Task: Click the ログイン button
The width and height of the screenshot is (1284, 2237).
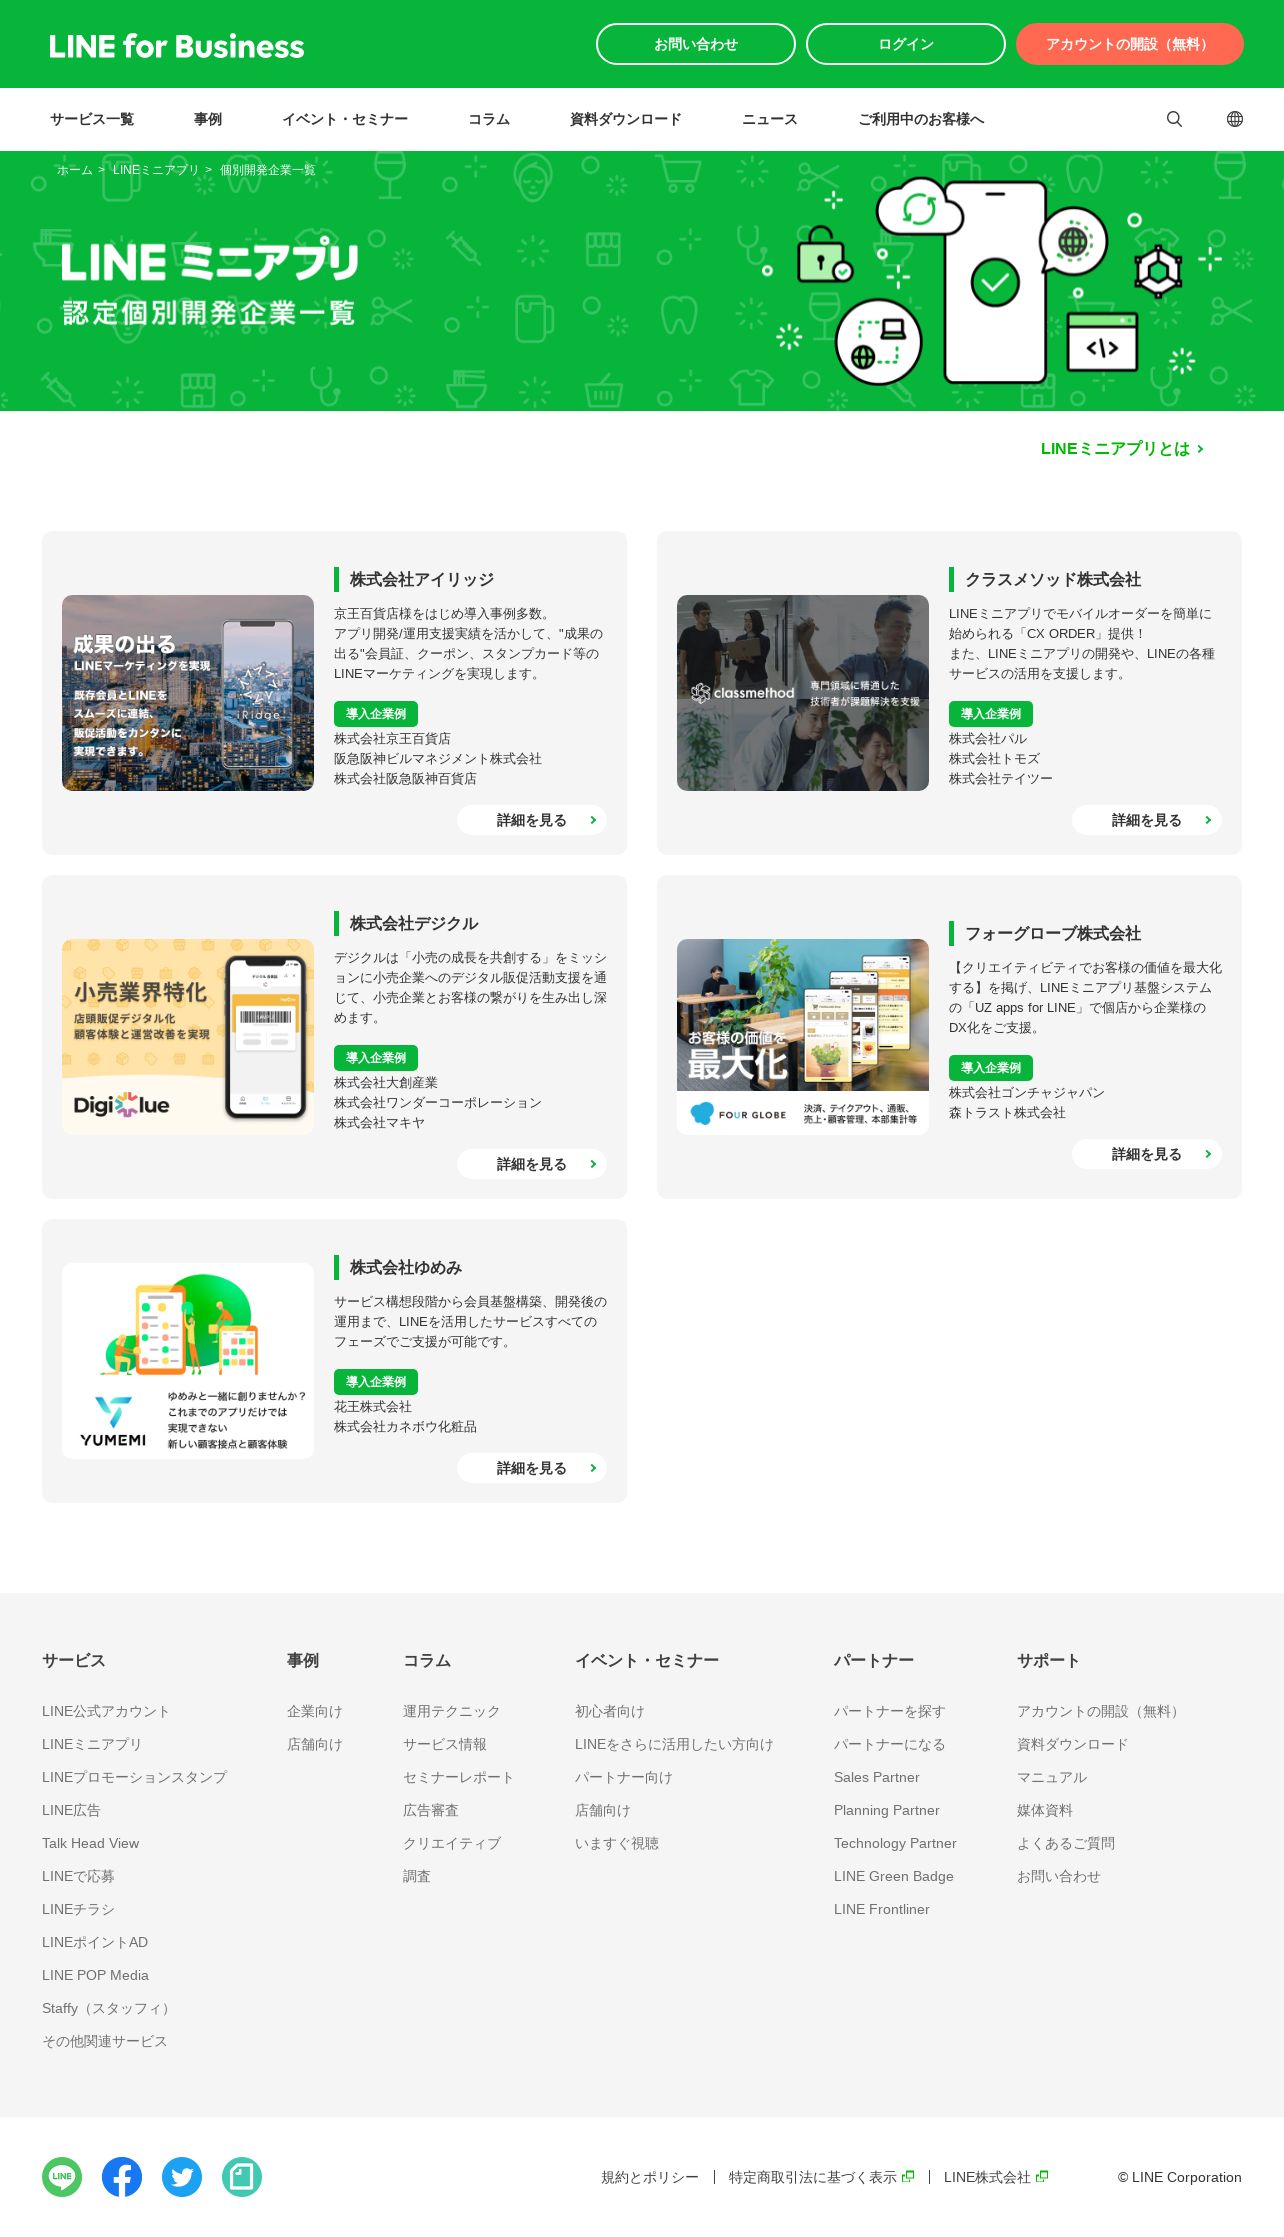Action: tap(906, 44)
